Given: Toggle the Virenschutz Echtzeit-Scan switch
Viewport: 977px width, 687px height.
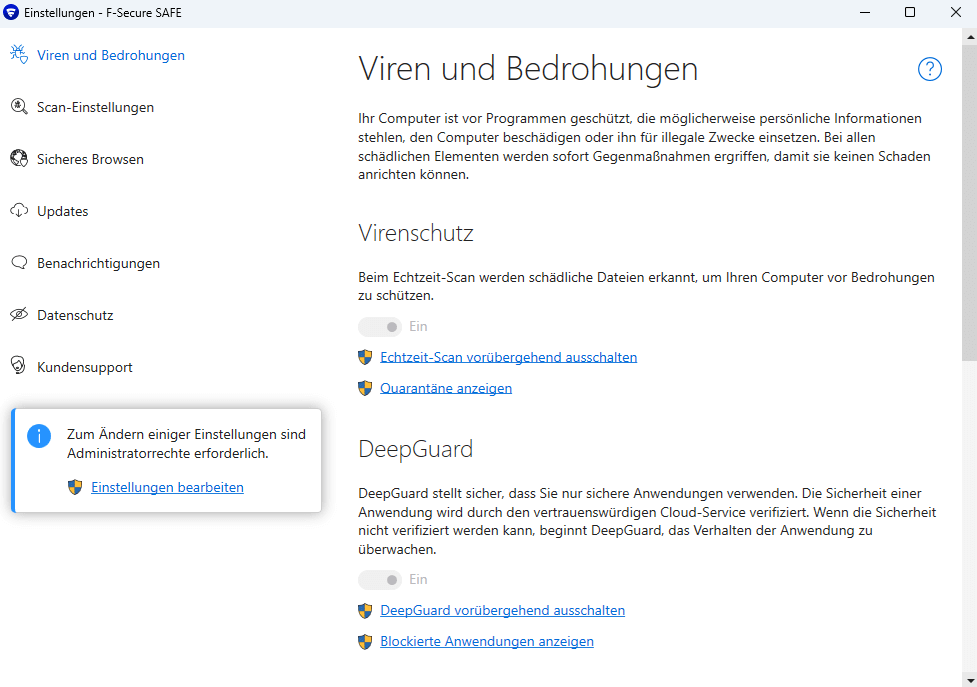Looking at the screenshot, I should click(379, 326).
